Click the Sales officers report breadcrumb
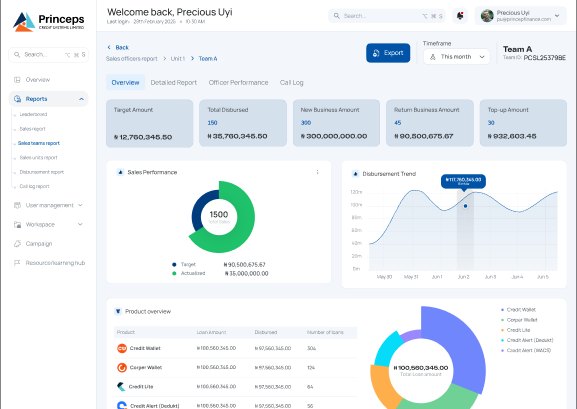577x409 pixels. 132,59
